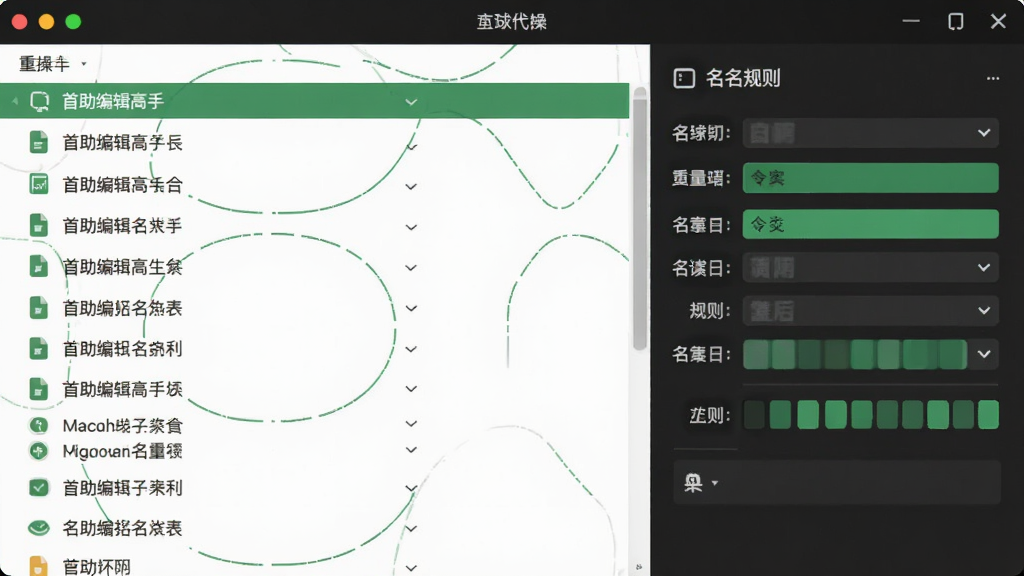
Task: Select the Migooian list row text
Action: [122, 451]
